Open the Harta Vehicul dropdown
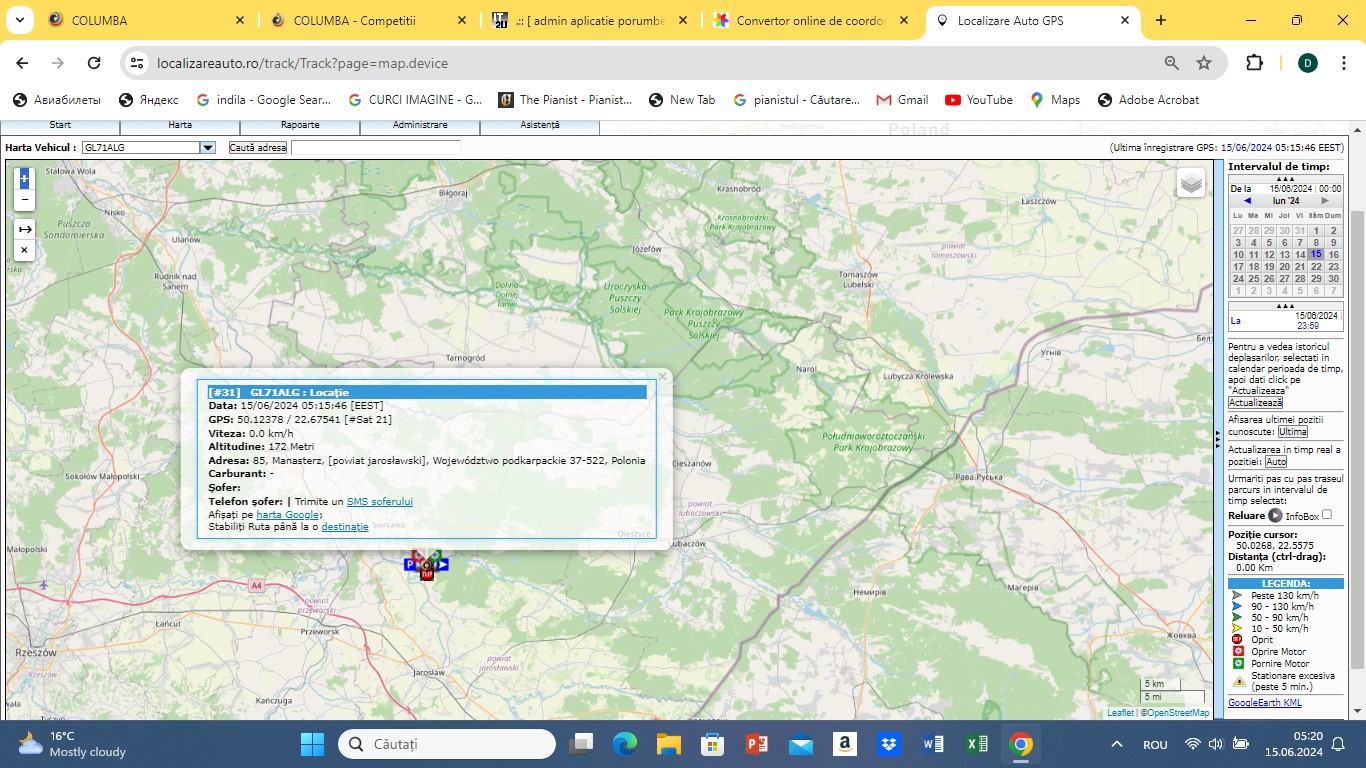 208,148
